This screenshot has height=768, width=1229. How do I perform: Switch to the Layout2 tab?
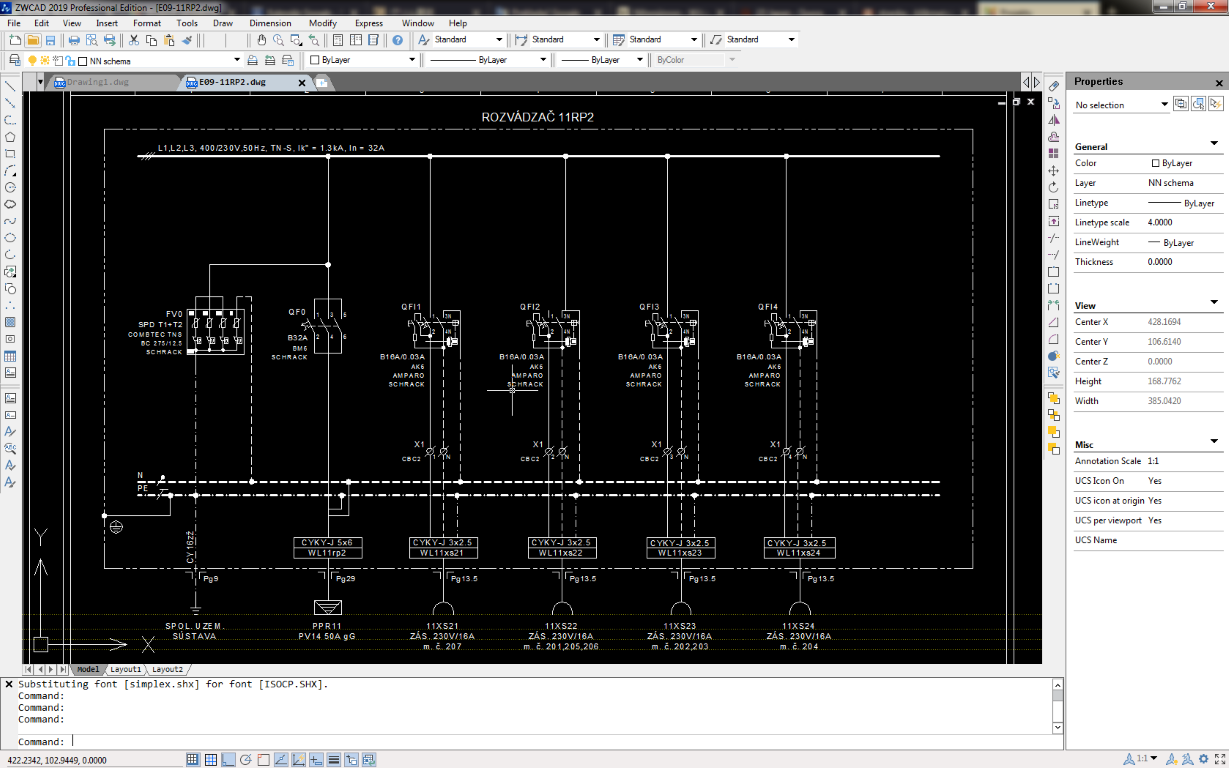(167, 669)
